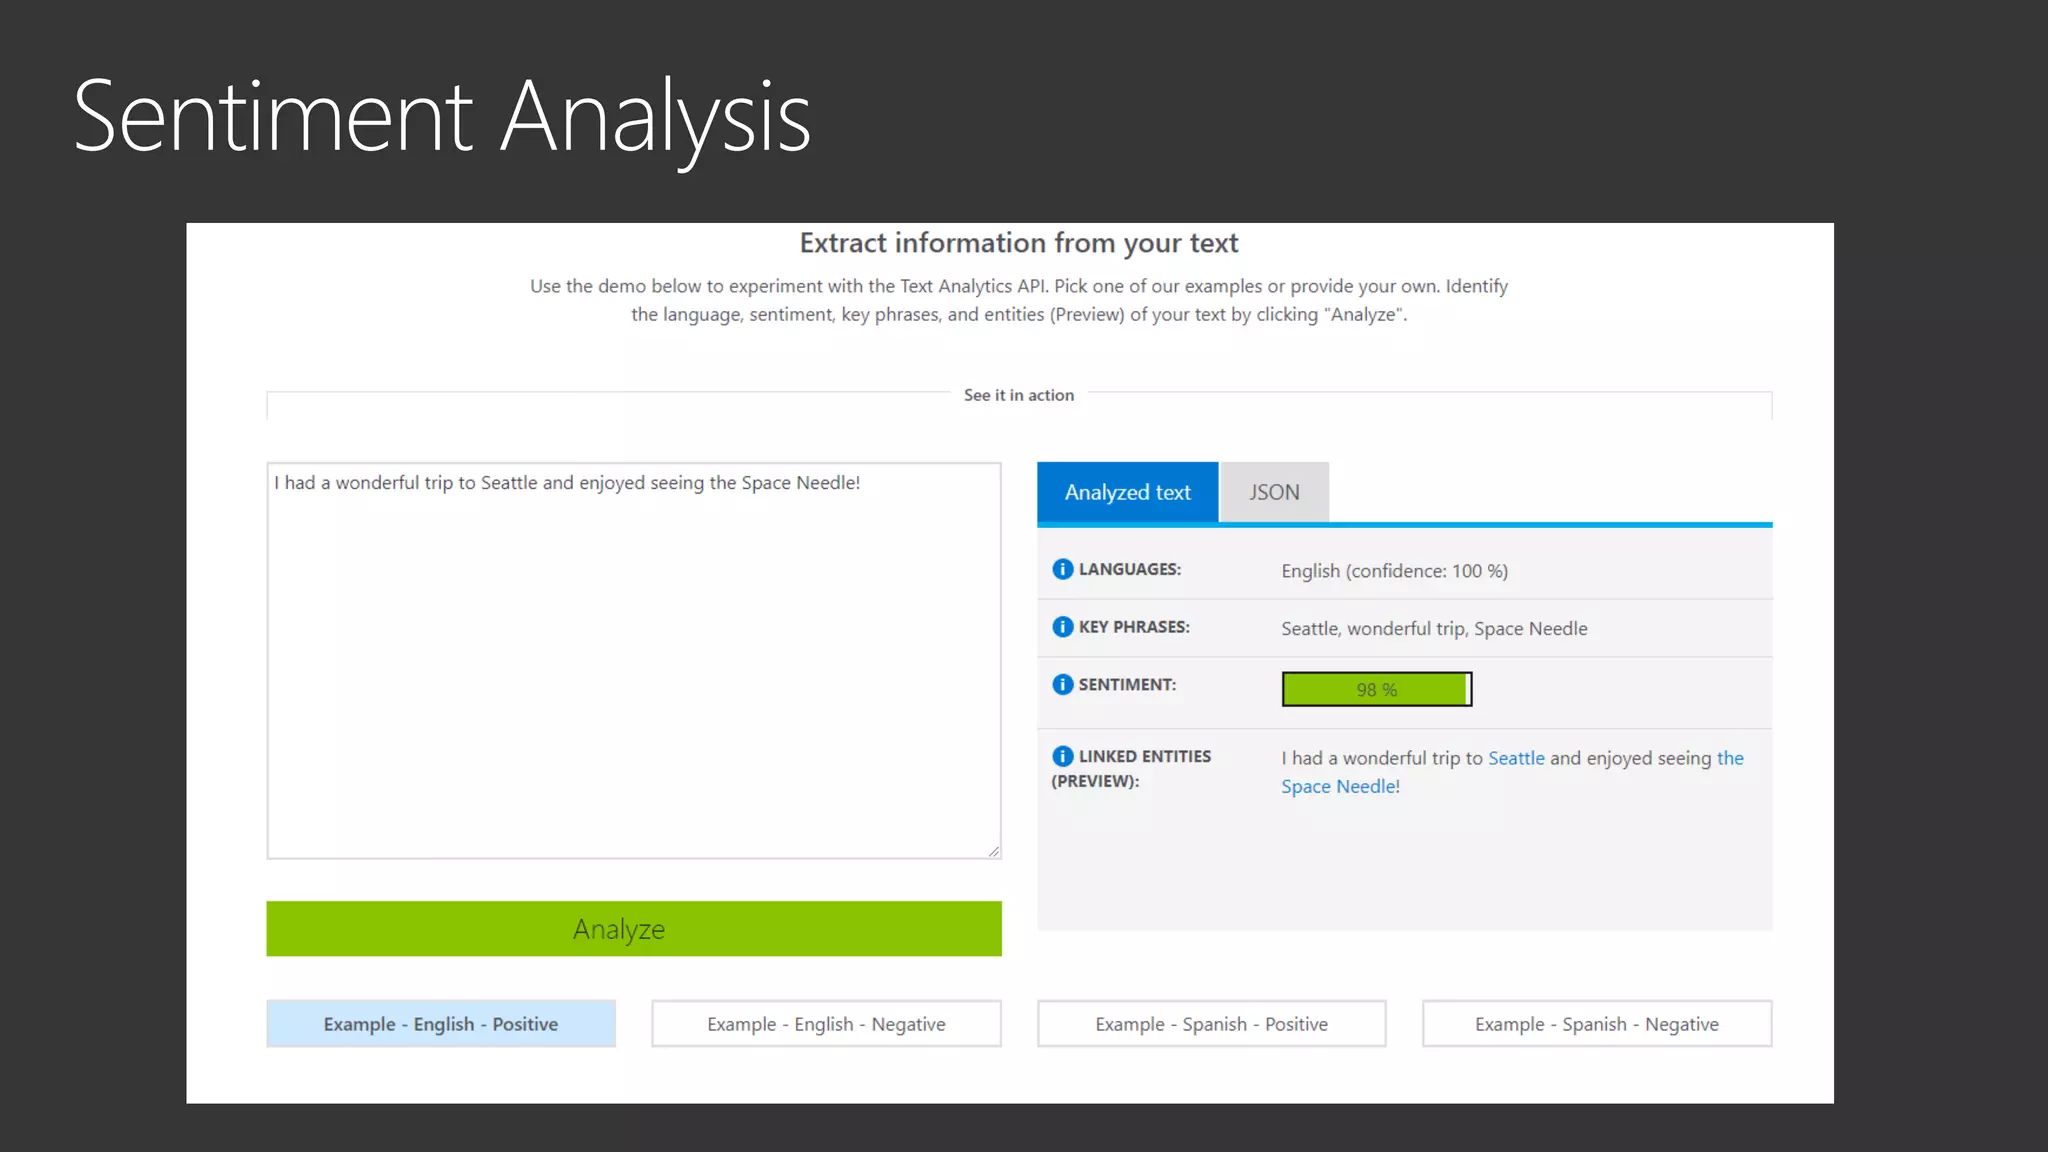The image size is (2048, 1152).
Task: Choose Example - English - Positive
Action: pyautogui.click(x=440, y=1024)
